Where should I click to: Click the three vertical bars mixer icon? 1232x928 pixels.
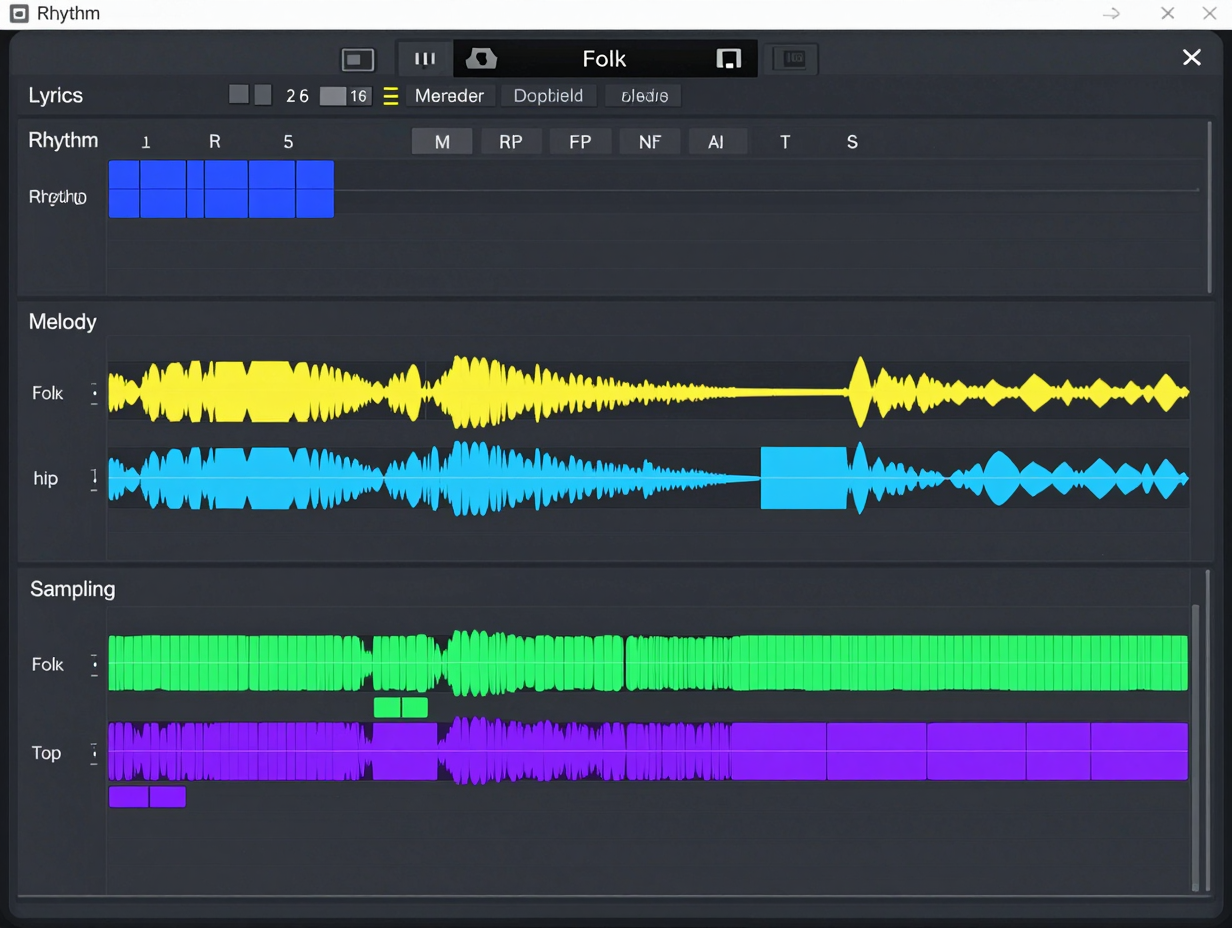[x=425, y=59]
